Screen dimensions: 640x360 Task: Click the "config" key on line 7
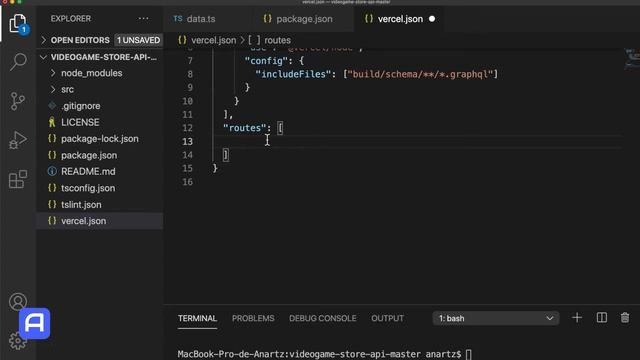click(x=266, y=60)
